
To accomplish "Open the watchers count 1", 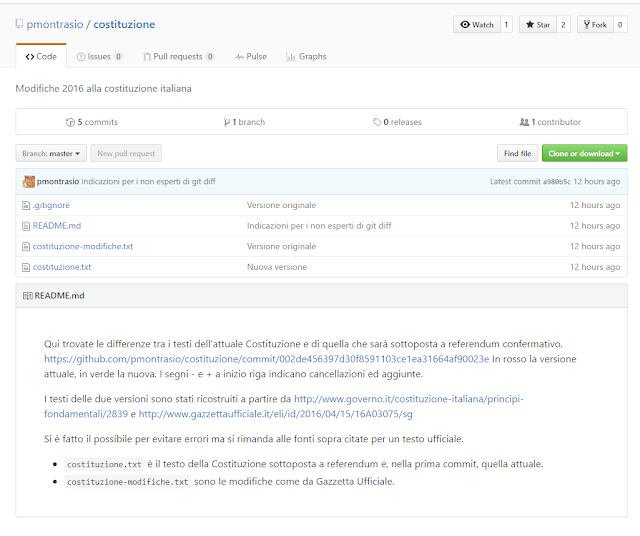I will click(506, 24).
